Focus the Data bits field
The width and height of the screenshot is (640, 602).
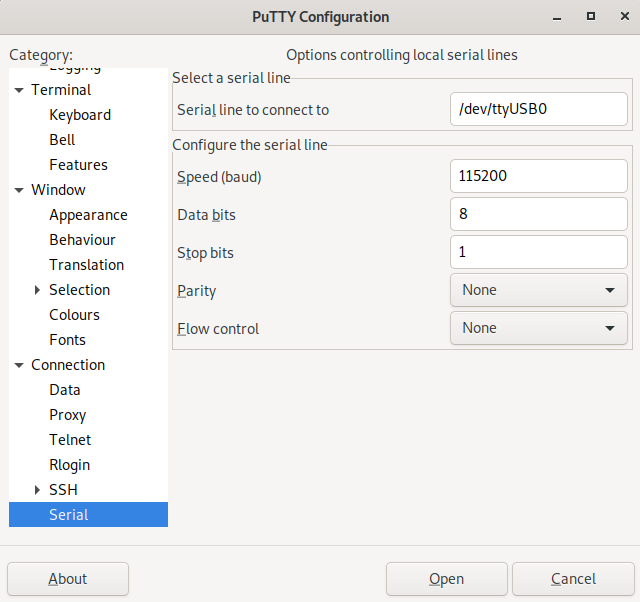538,214
